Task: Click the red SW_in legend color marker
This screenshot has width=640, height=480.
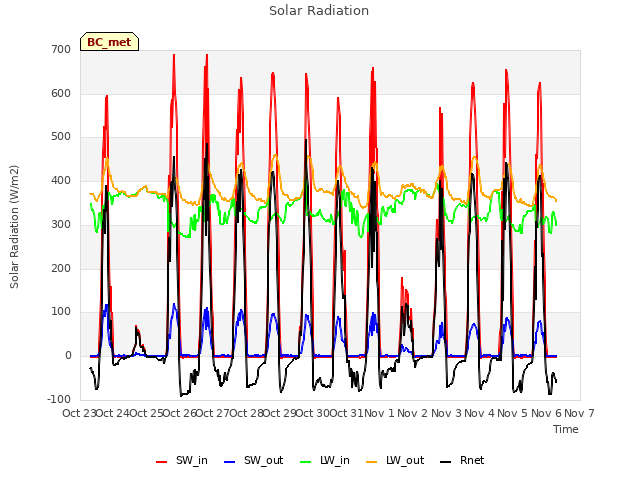Action: tap(162, 462)
